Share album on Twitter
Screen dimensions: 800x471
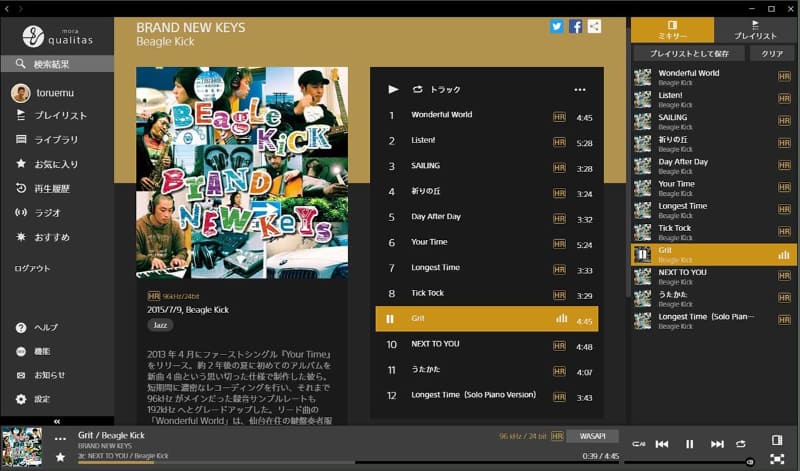click(557, 27)
